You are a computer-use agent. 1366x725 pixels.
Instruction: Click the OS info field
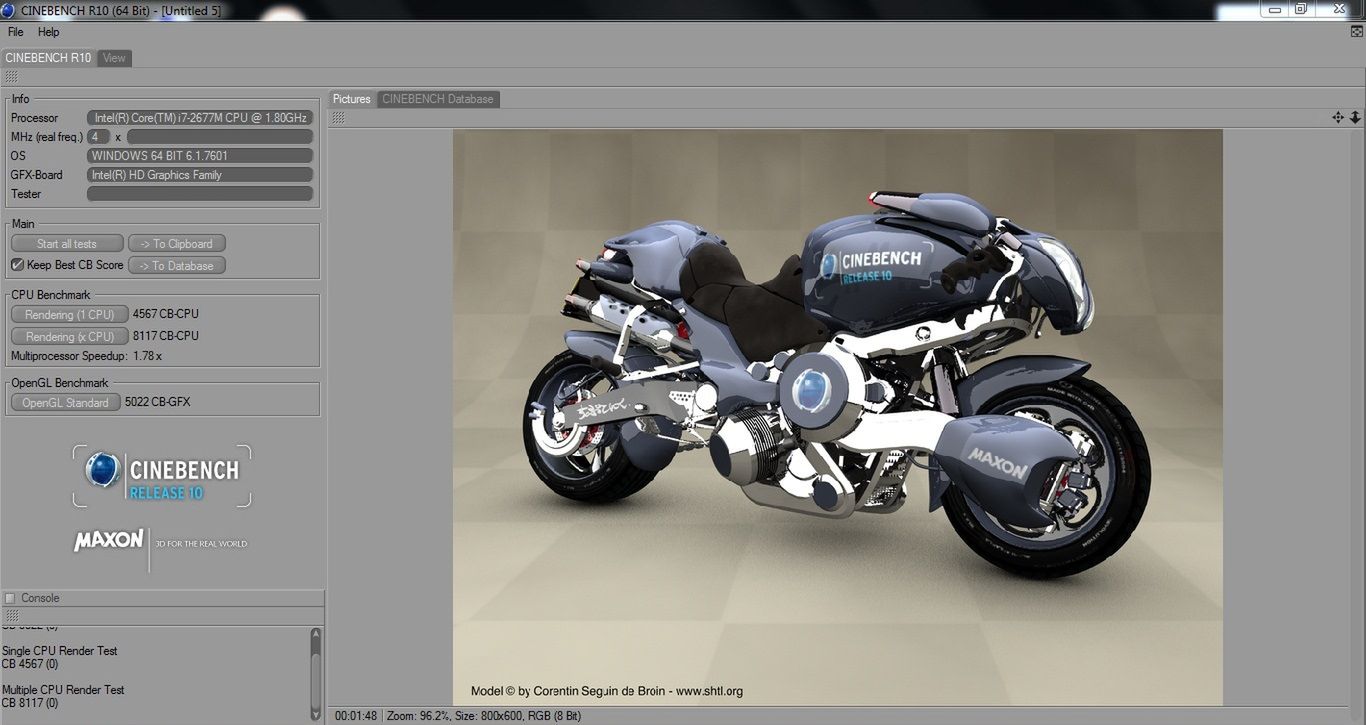tap(200, 156)
